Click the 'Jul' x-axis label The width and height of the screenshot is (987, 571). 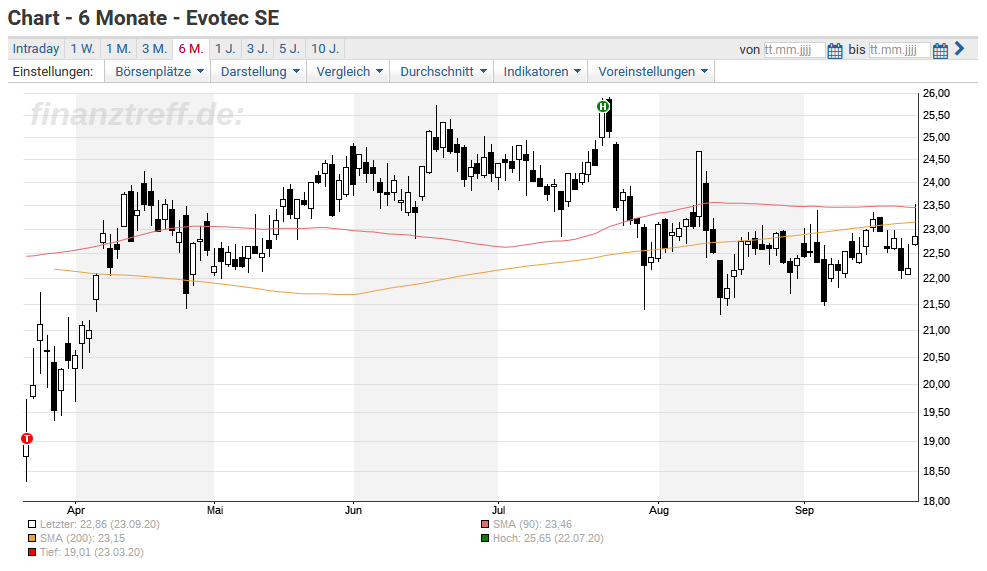pyautogui.click(x=498, y=510)
